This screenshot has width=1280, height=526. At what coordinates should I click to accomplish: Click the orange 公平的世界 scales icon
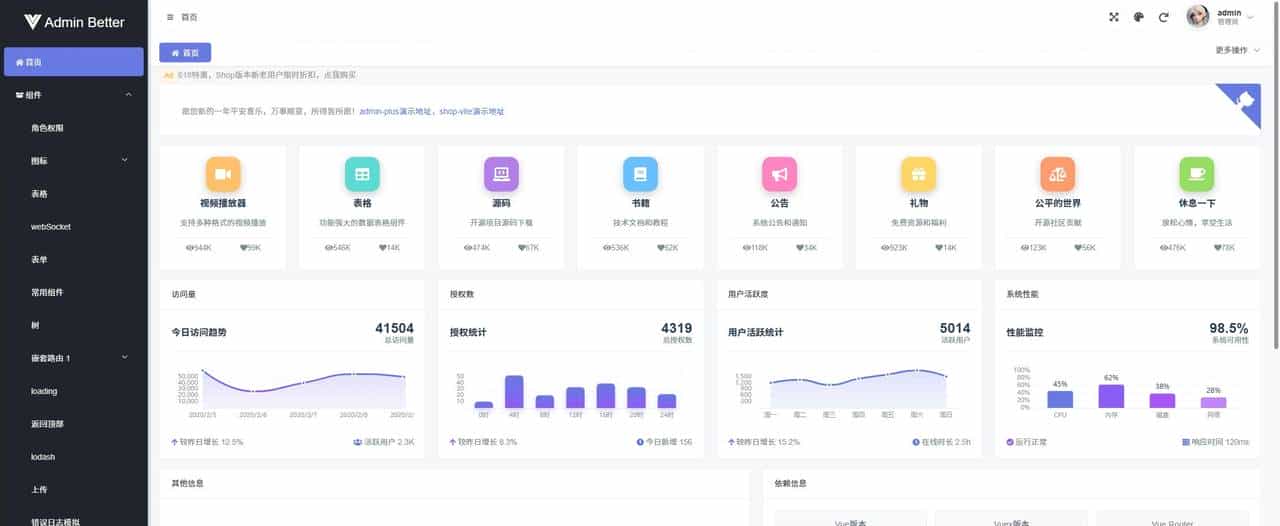click(1057, 174)
